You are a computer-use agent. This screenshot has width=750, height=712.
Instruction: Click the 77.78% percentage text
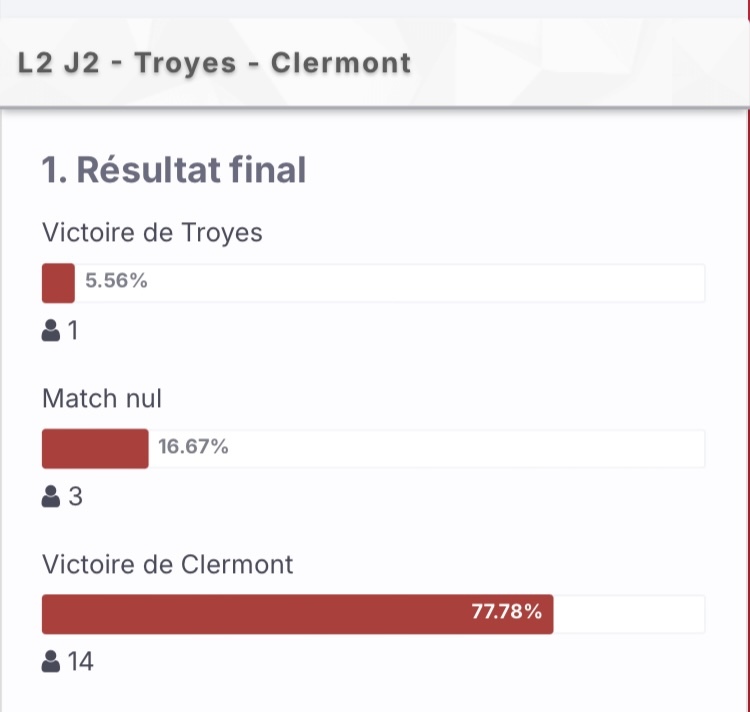pyautogui.click(x=507, y=612)
